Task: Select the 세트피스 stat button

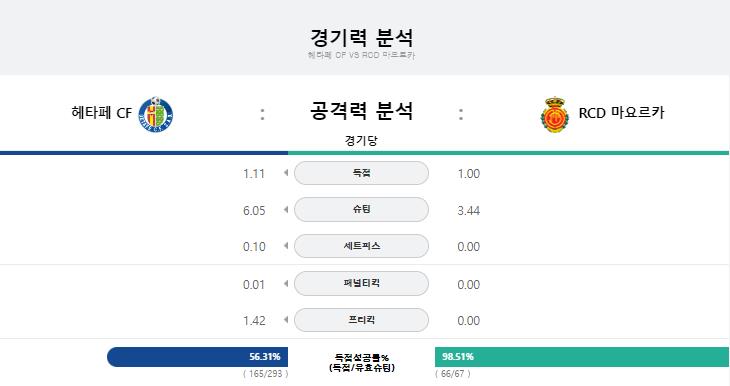Action: (361, 246)
